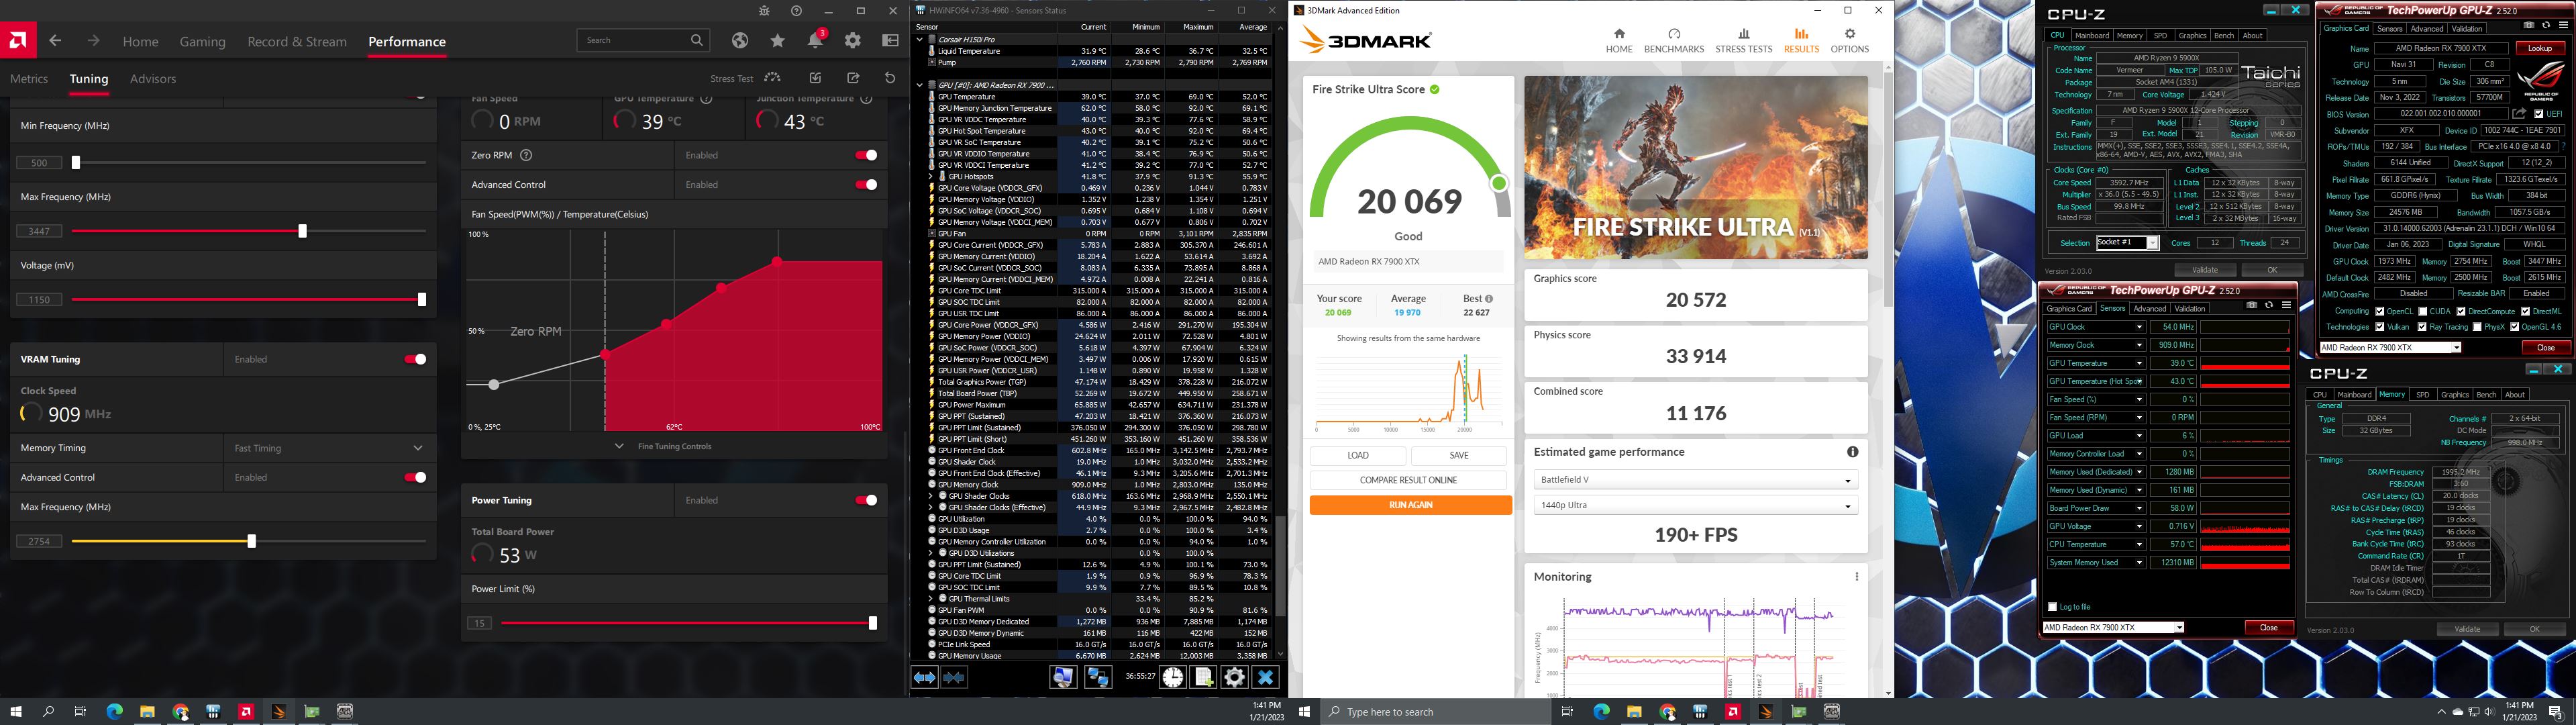Click the export tuning profile icon

click(x=853, y=78)
